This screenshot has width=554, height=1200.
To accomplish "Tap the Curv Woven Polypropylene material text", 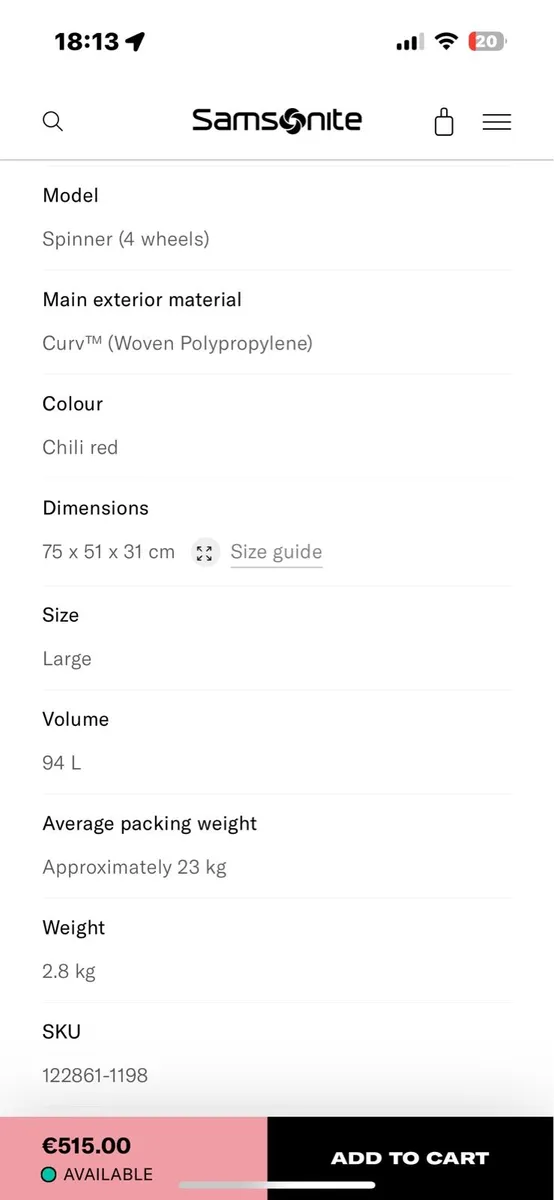I will click(x=177, y=344).
